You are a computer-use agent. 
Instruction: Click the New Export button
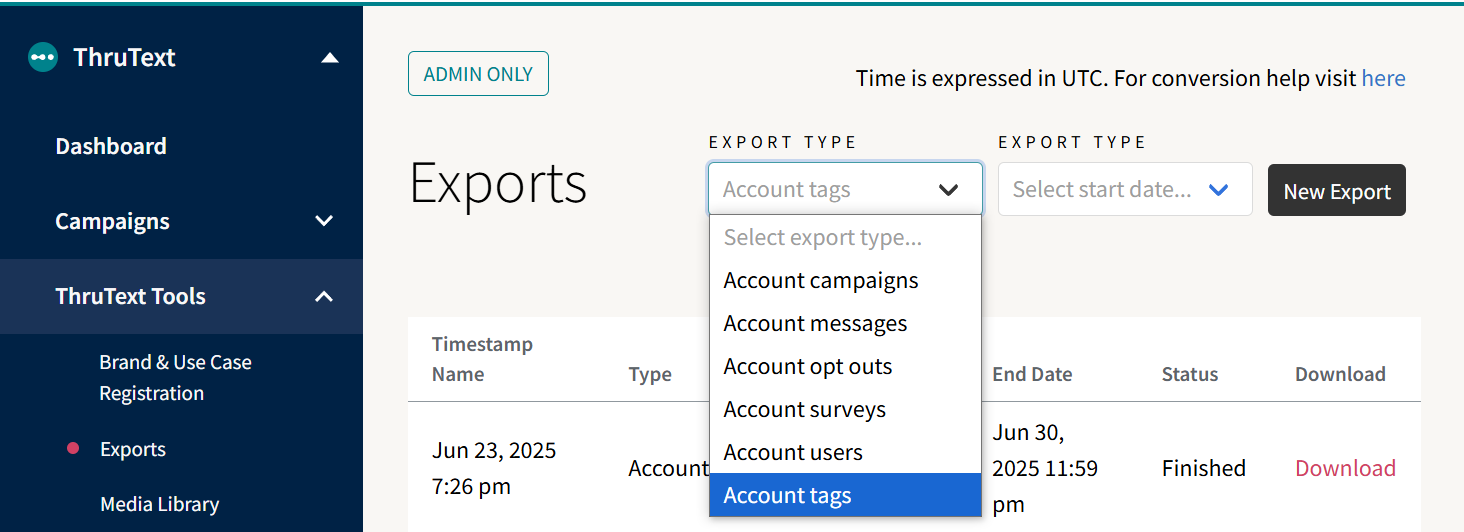(1337, 190)
